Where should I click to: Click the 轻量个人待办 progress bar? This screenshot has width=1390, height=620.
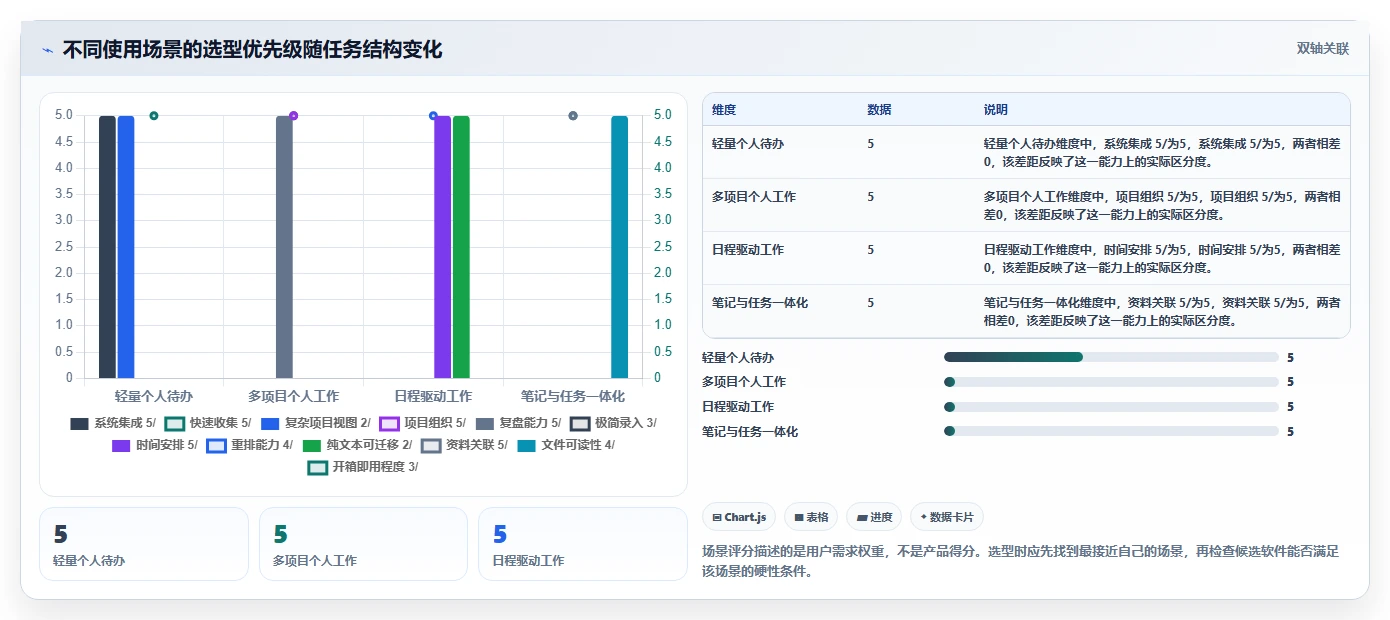(x=1111, y=357)
